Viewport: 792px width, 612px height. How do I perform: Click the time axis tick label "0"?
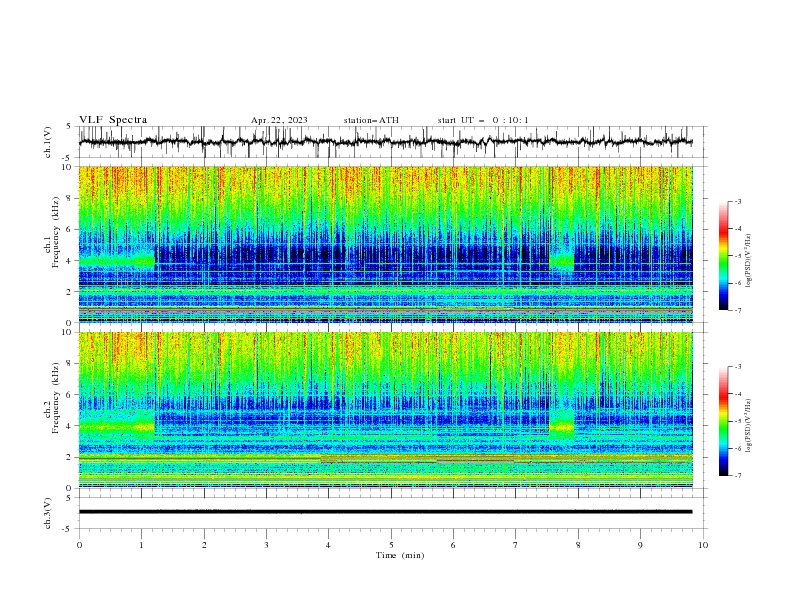[x=79, y=545]
